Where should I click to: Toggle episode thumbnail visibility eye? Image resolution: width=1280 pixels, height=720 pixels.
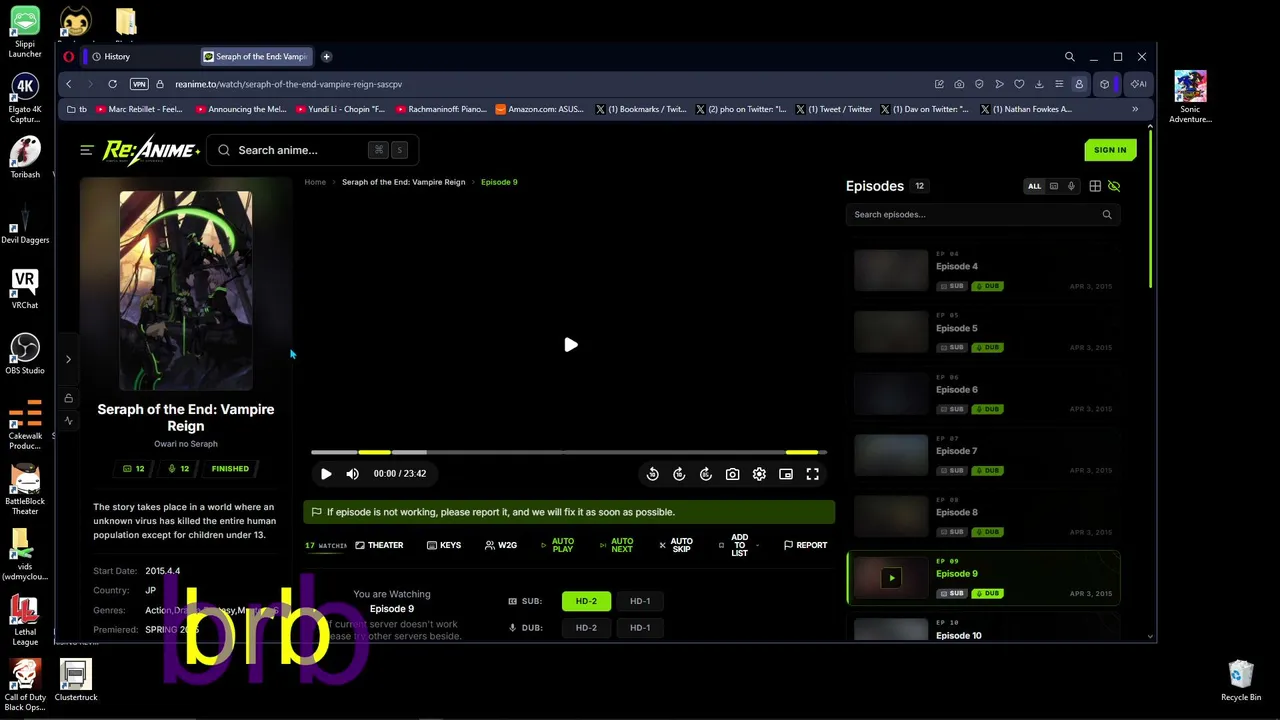coord(1114,186)
